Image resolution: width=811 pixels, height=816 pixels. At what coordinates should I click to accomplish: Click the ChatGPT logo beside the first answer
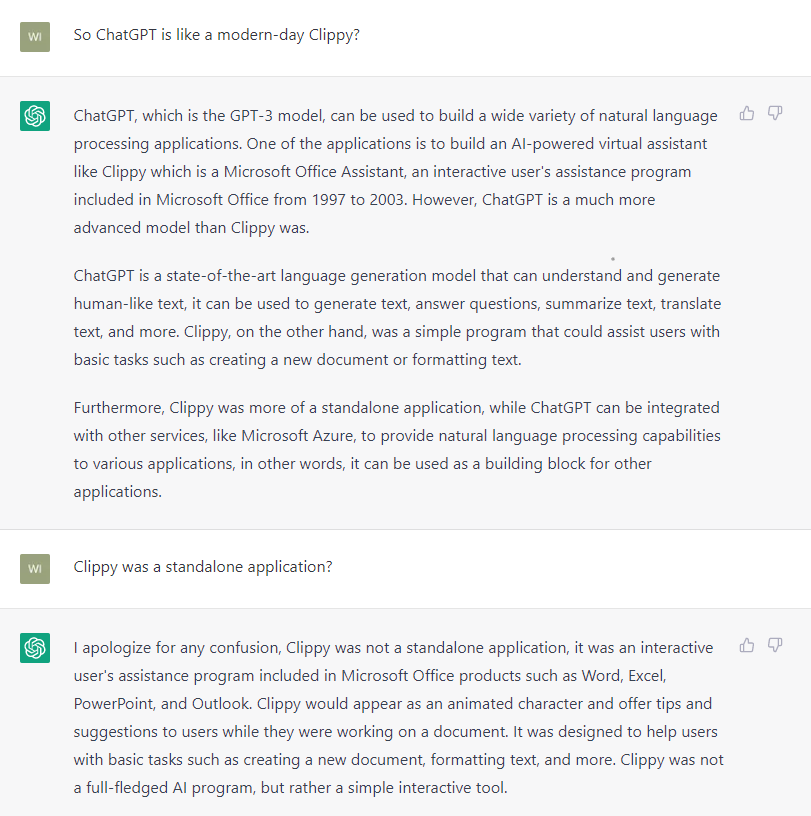pyautogui.click(x=35, y=116)
